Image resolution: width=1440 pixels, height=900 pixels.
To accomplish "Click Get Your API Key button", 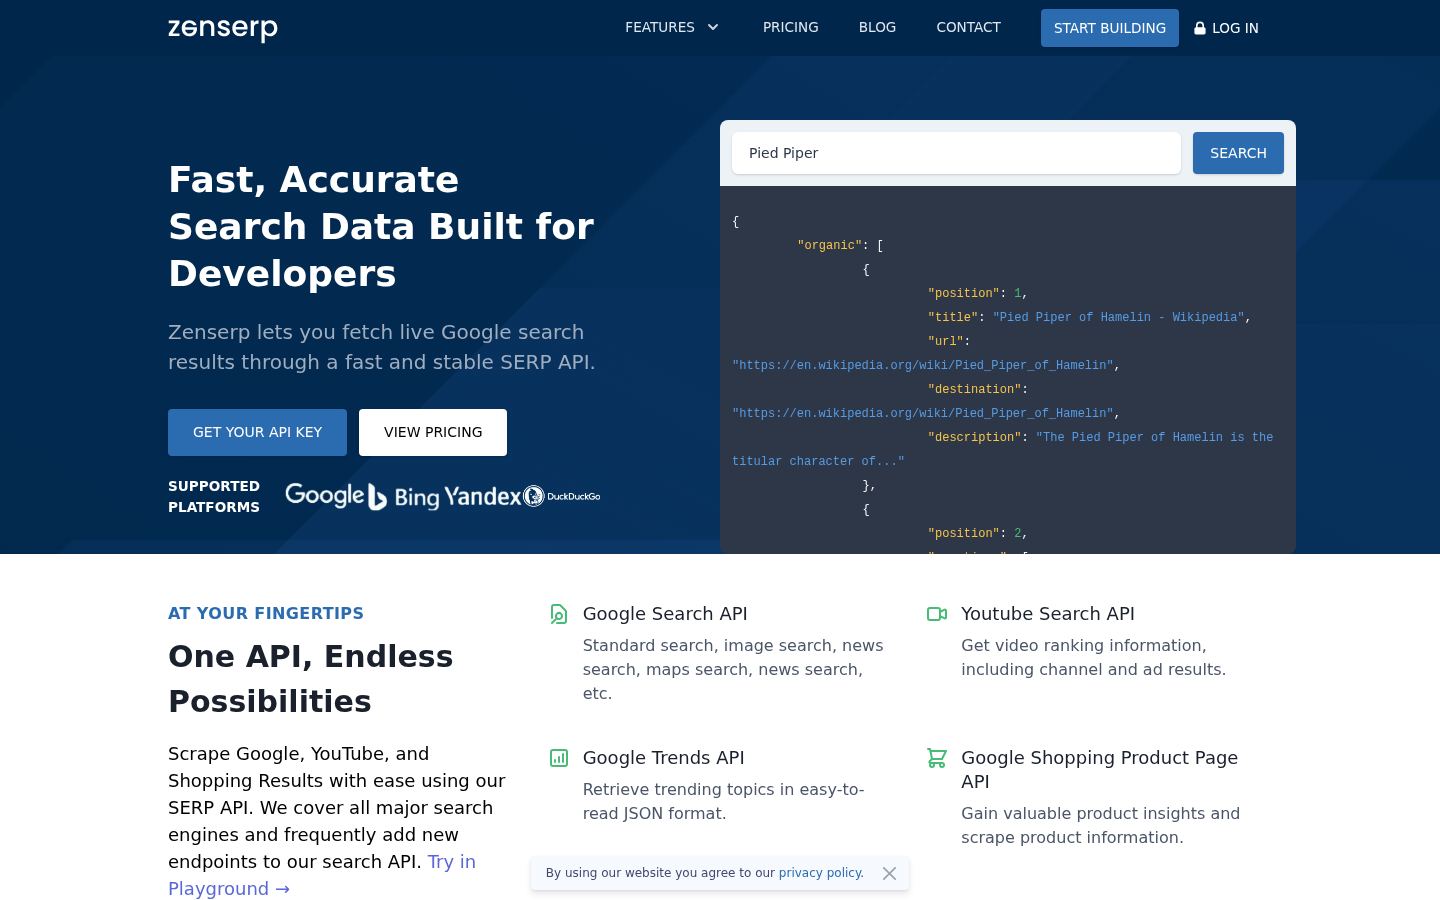I will click(257, 432).
